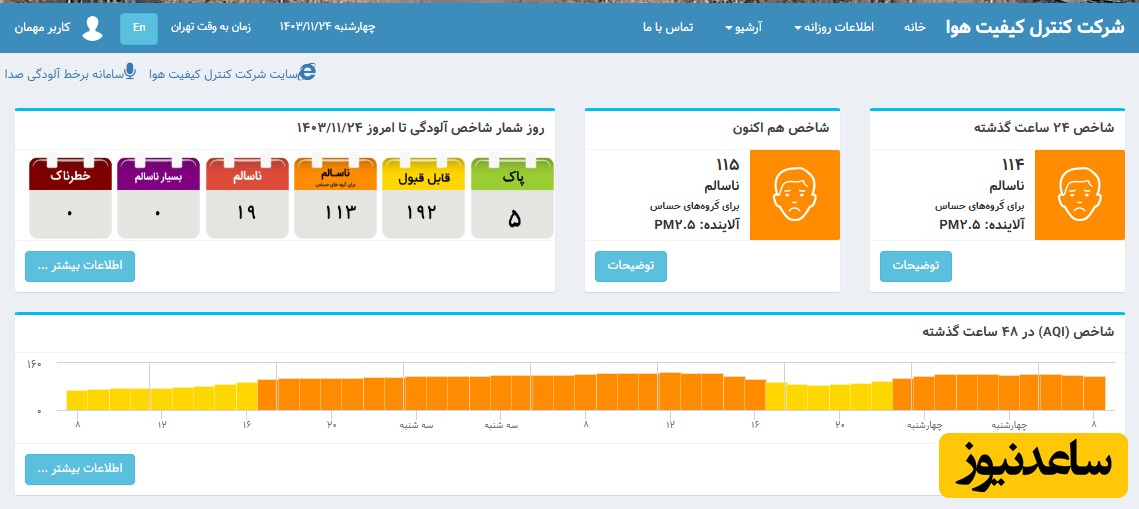Screen dimensions: 1139x509
Task: Click توضیحات button under 24-hour index
Action: [915, 266]
